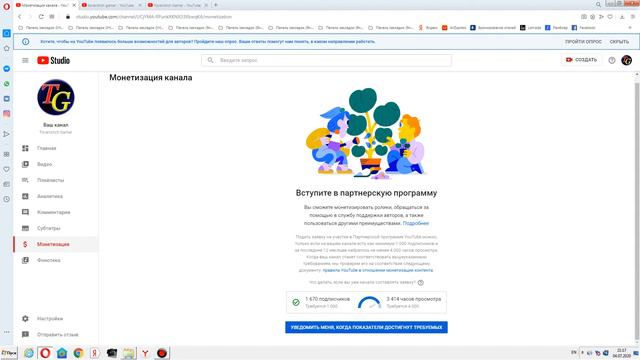640x360 pixels.
Task: Open the Facebook bookmark
Action: click(x=583, y=28)
